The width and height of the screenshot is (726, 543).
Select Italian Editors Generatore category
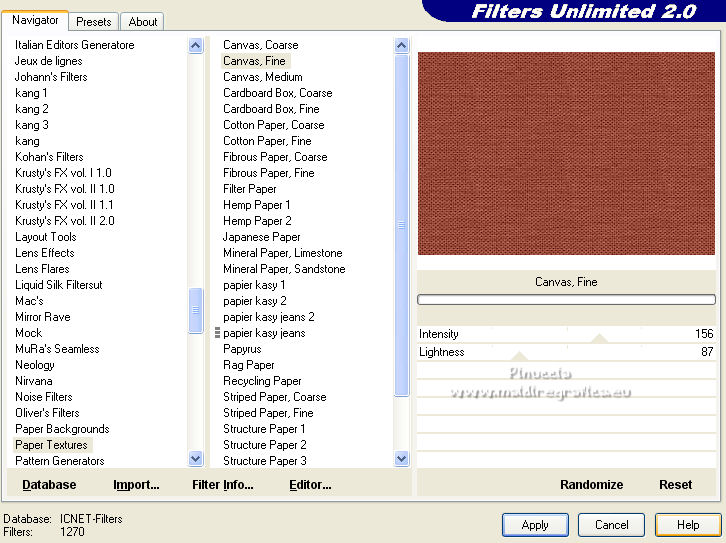75,45
